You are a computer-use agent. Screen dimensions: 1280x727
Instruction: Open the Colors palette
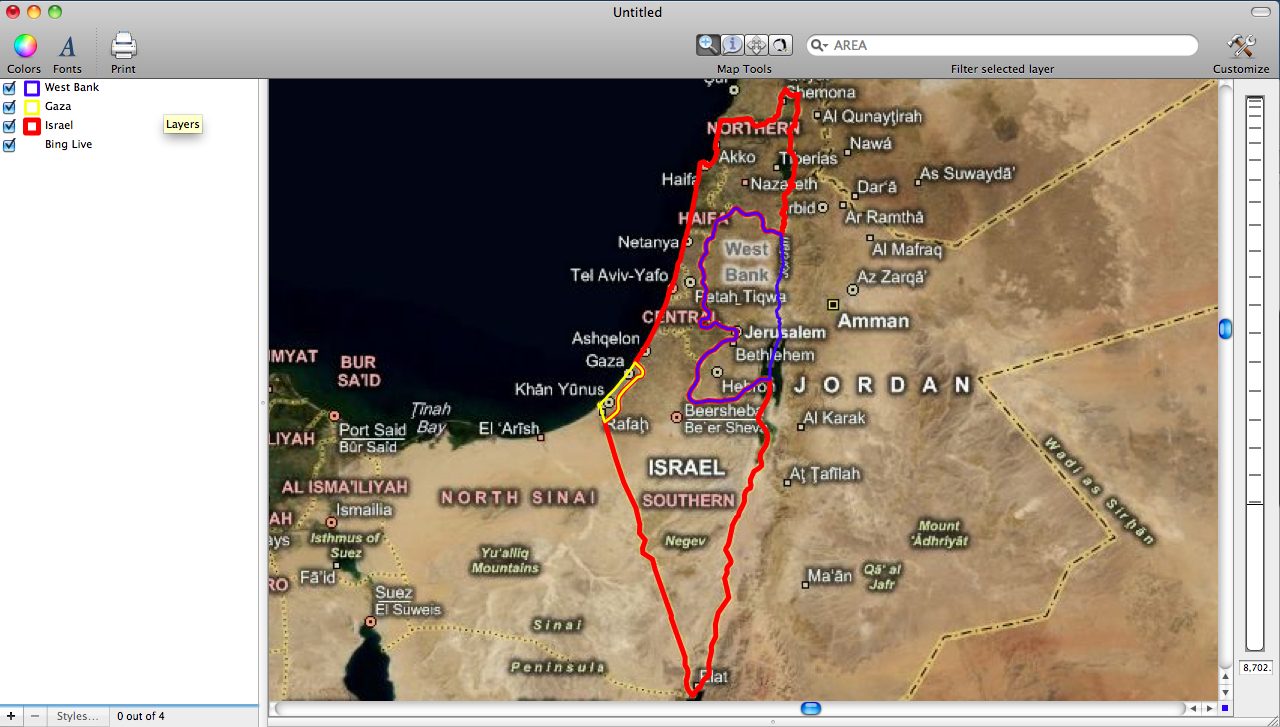pyautogui.click(x=24, y=46)
